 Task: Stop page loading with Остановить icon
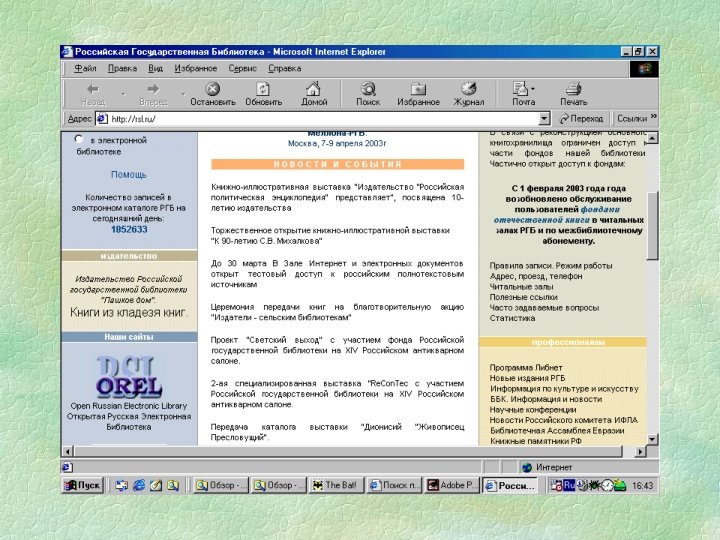click(213, 88)
